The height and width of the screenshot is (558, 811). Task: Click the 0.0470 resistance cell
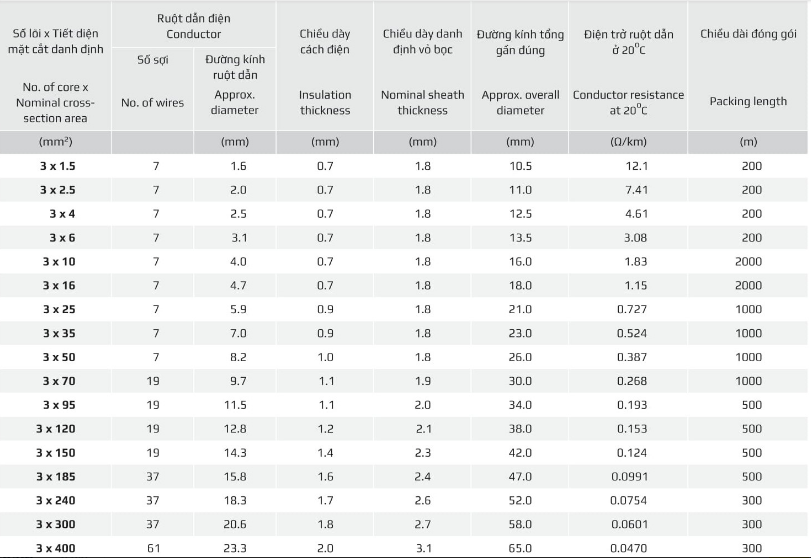(x=630, y=548)
